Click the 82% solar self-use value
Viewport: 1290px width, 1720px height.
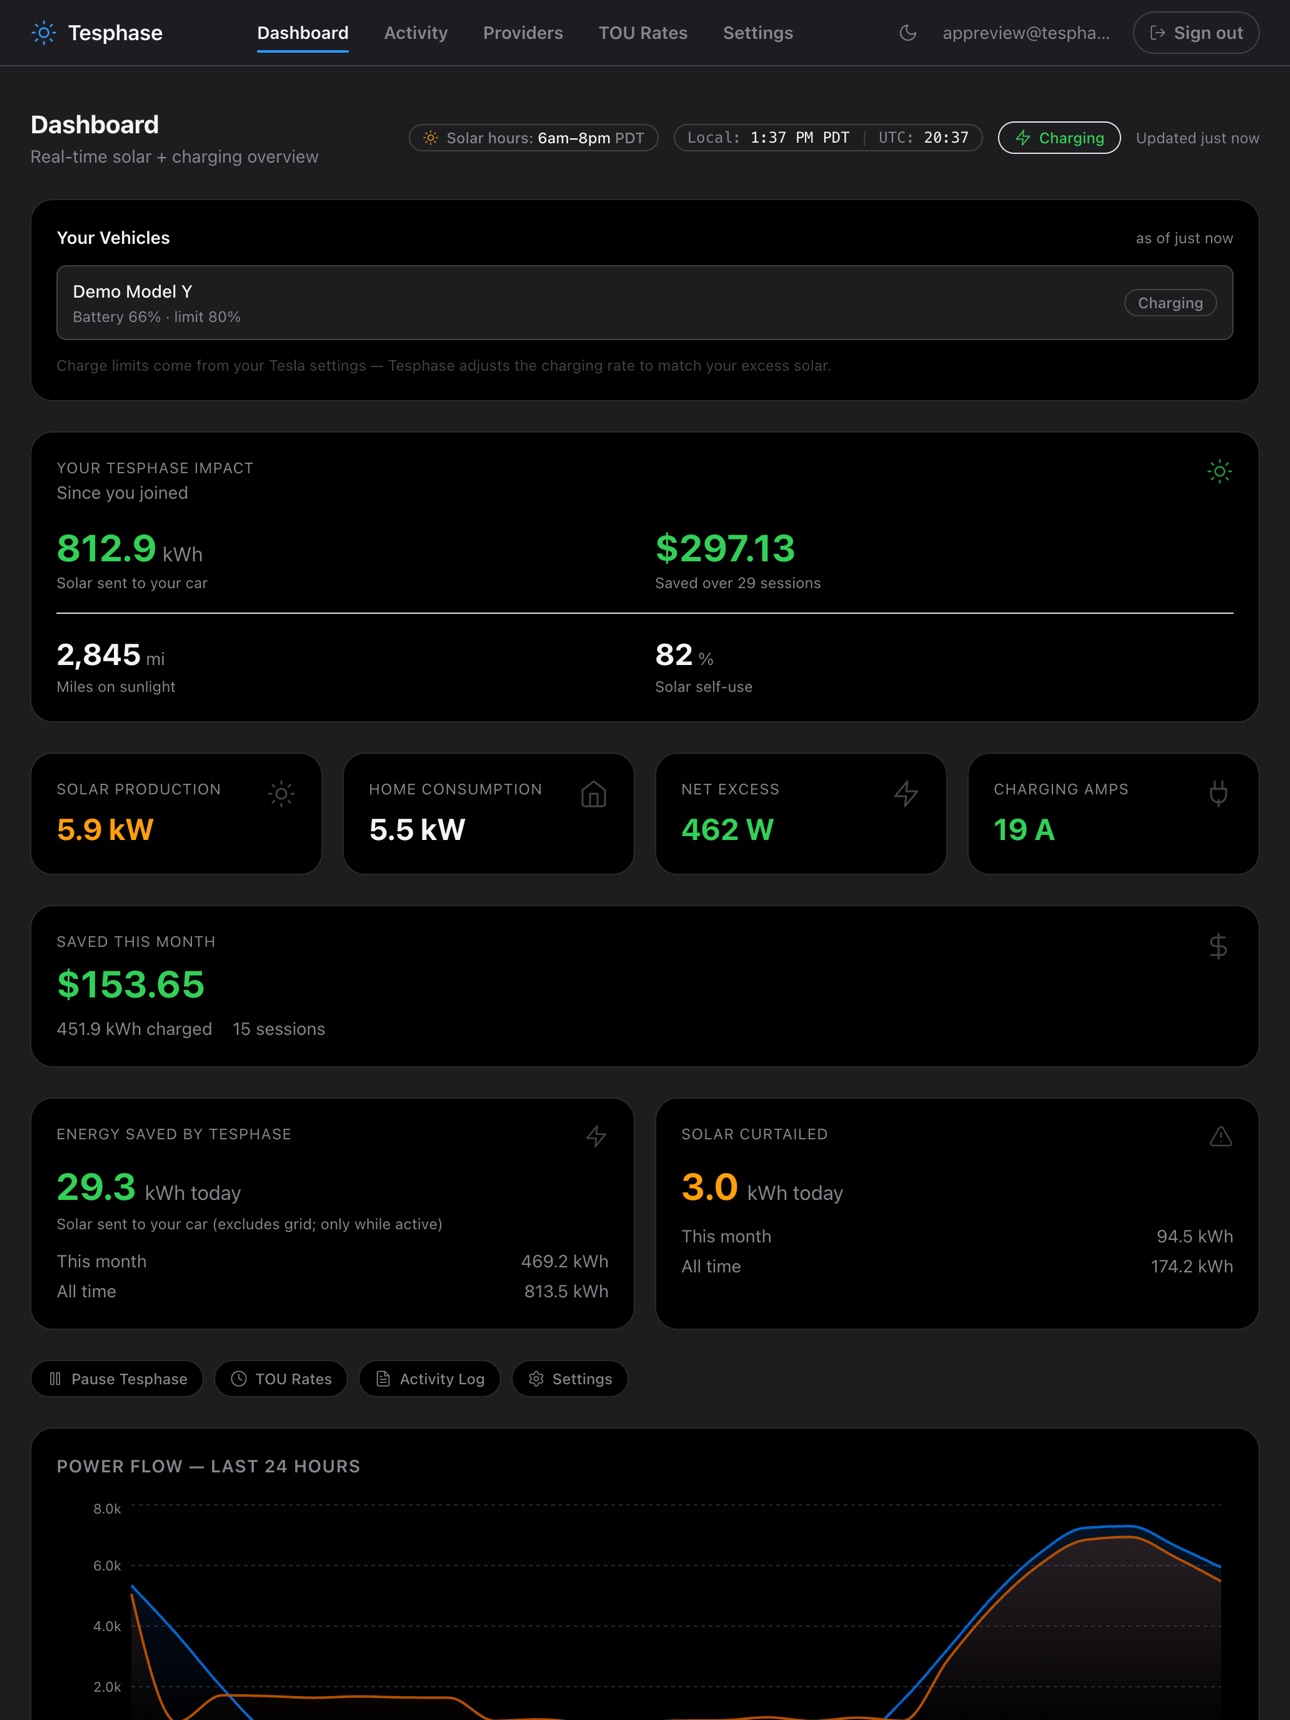tap(684, 656)
